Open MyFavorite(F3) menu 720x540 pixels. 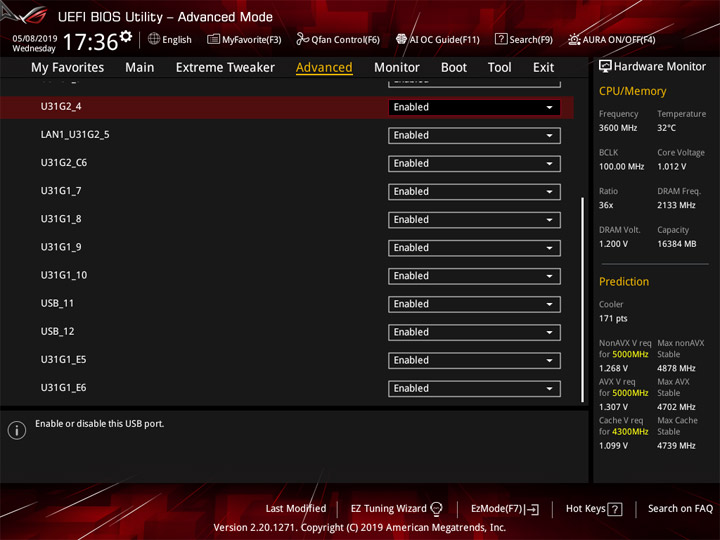[252, 39]
